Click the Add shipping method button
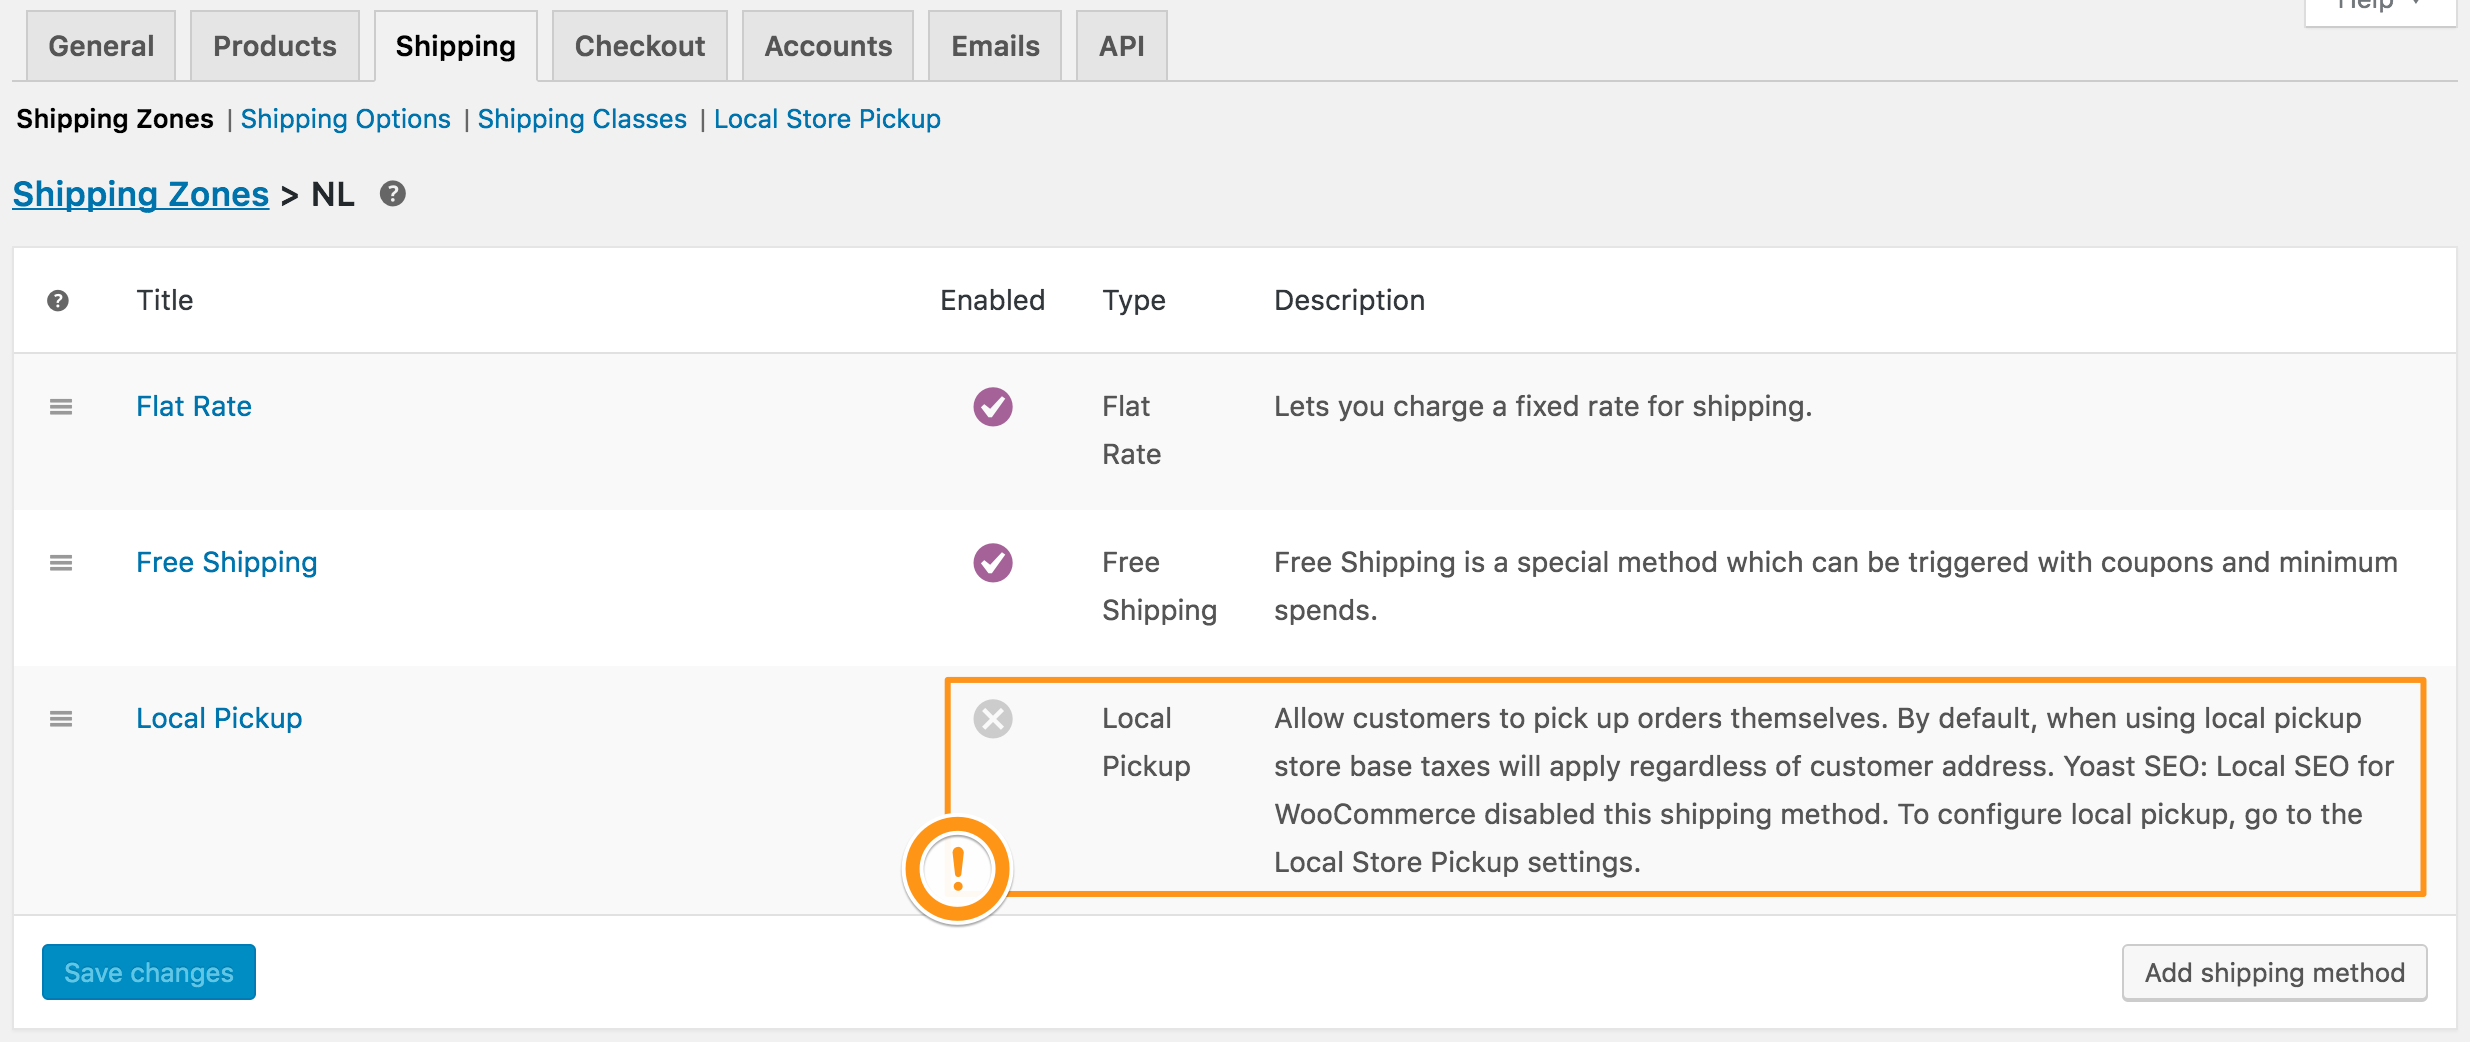The height and width of the screenshot is (1042, 2470). (x=2275, y=972)
